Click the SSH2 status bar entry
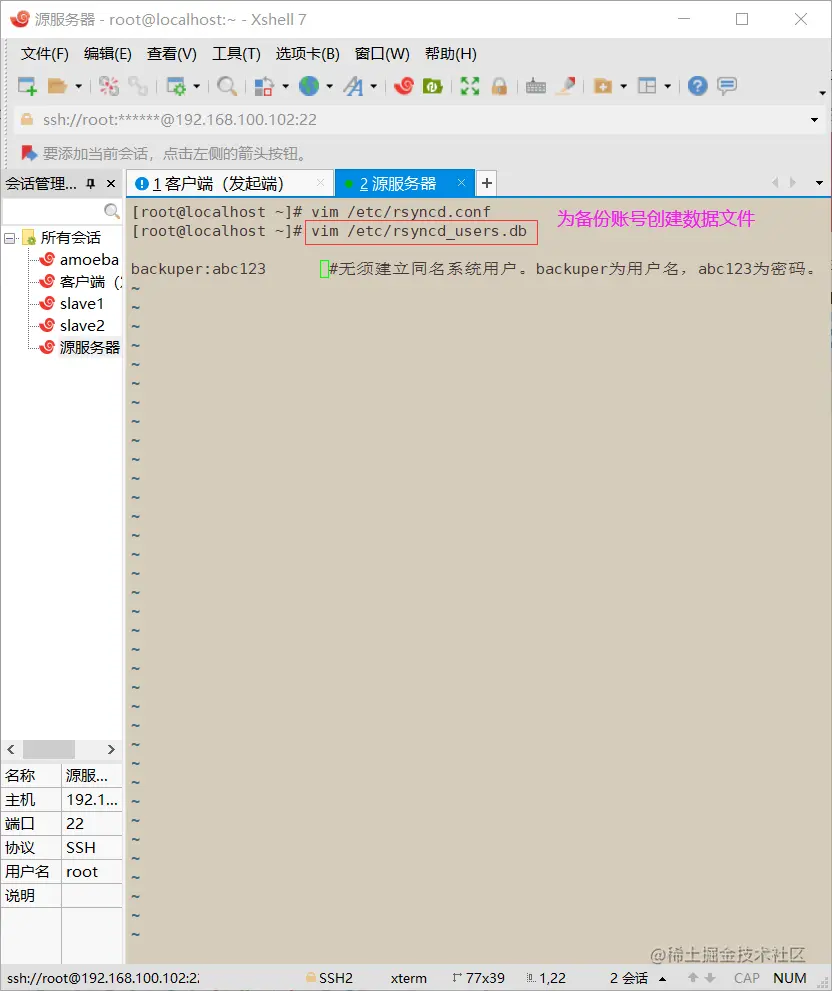Image resolution: width=832 pixels, height=991 pixels. coord(329,978)
